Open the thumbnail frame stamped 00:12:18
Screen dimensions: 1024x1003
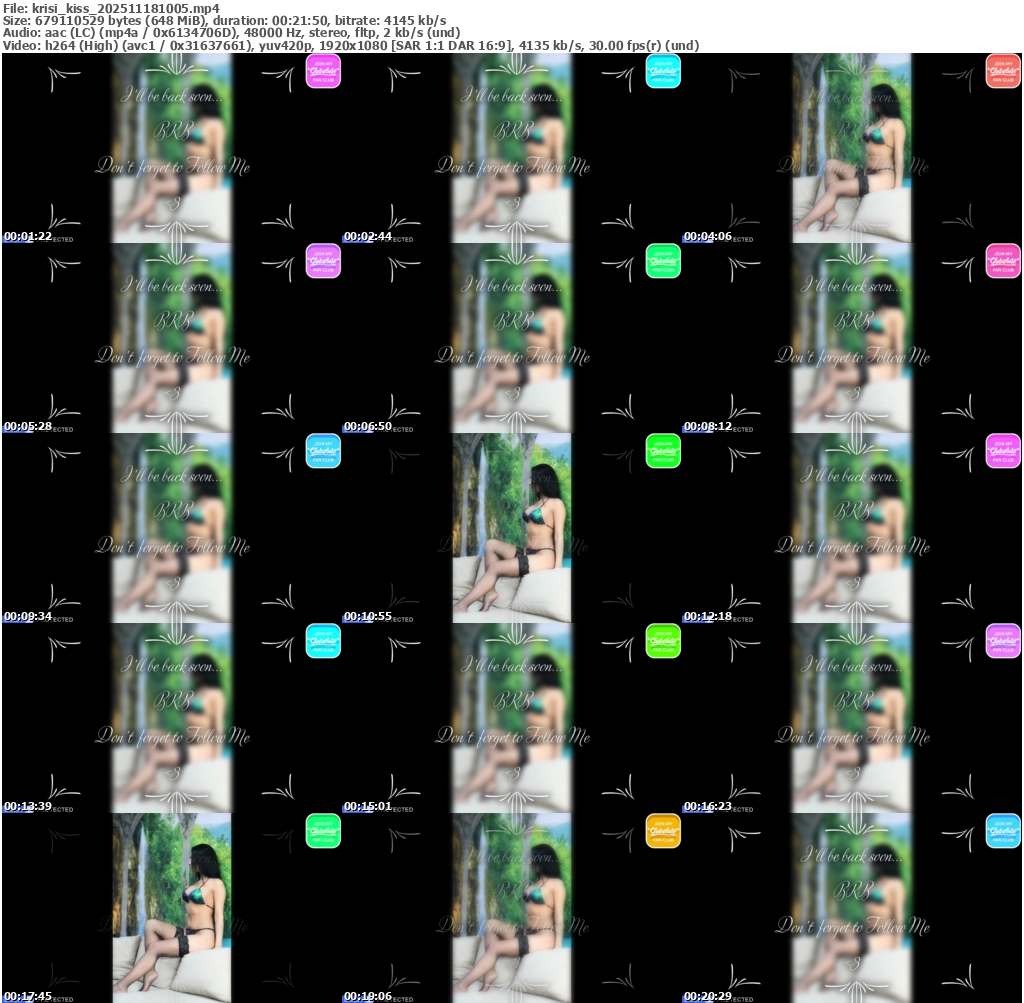pos(852,528)
